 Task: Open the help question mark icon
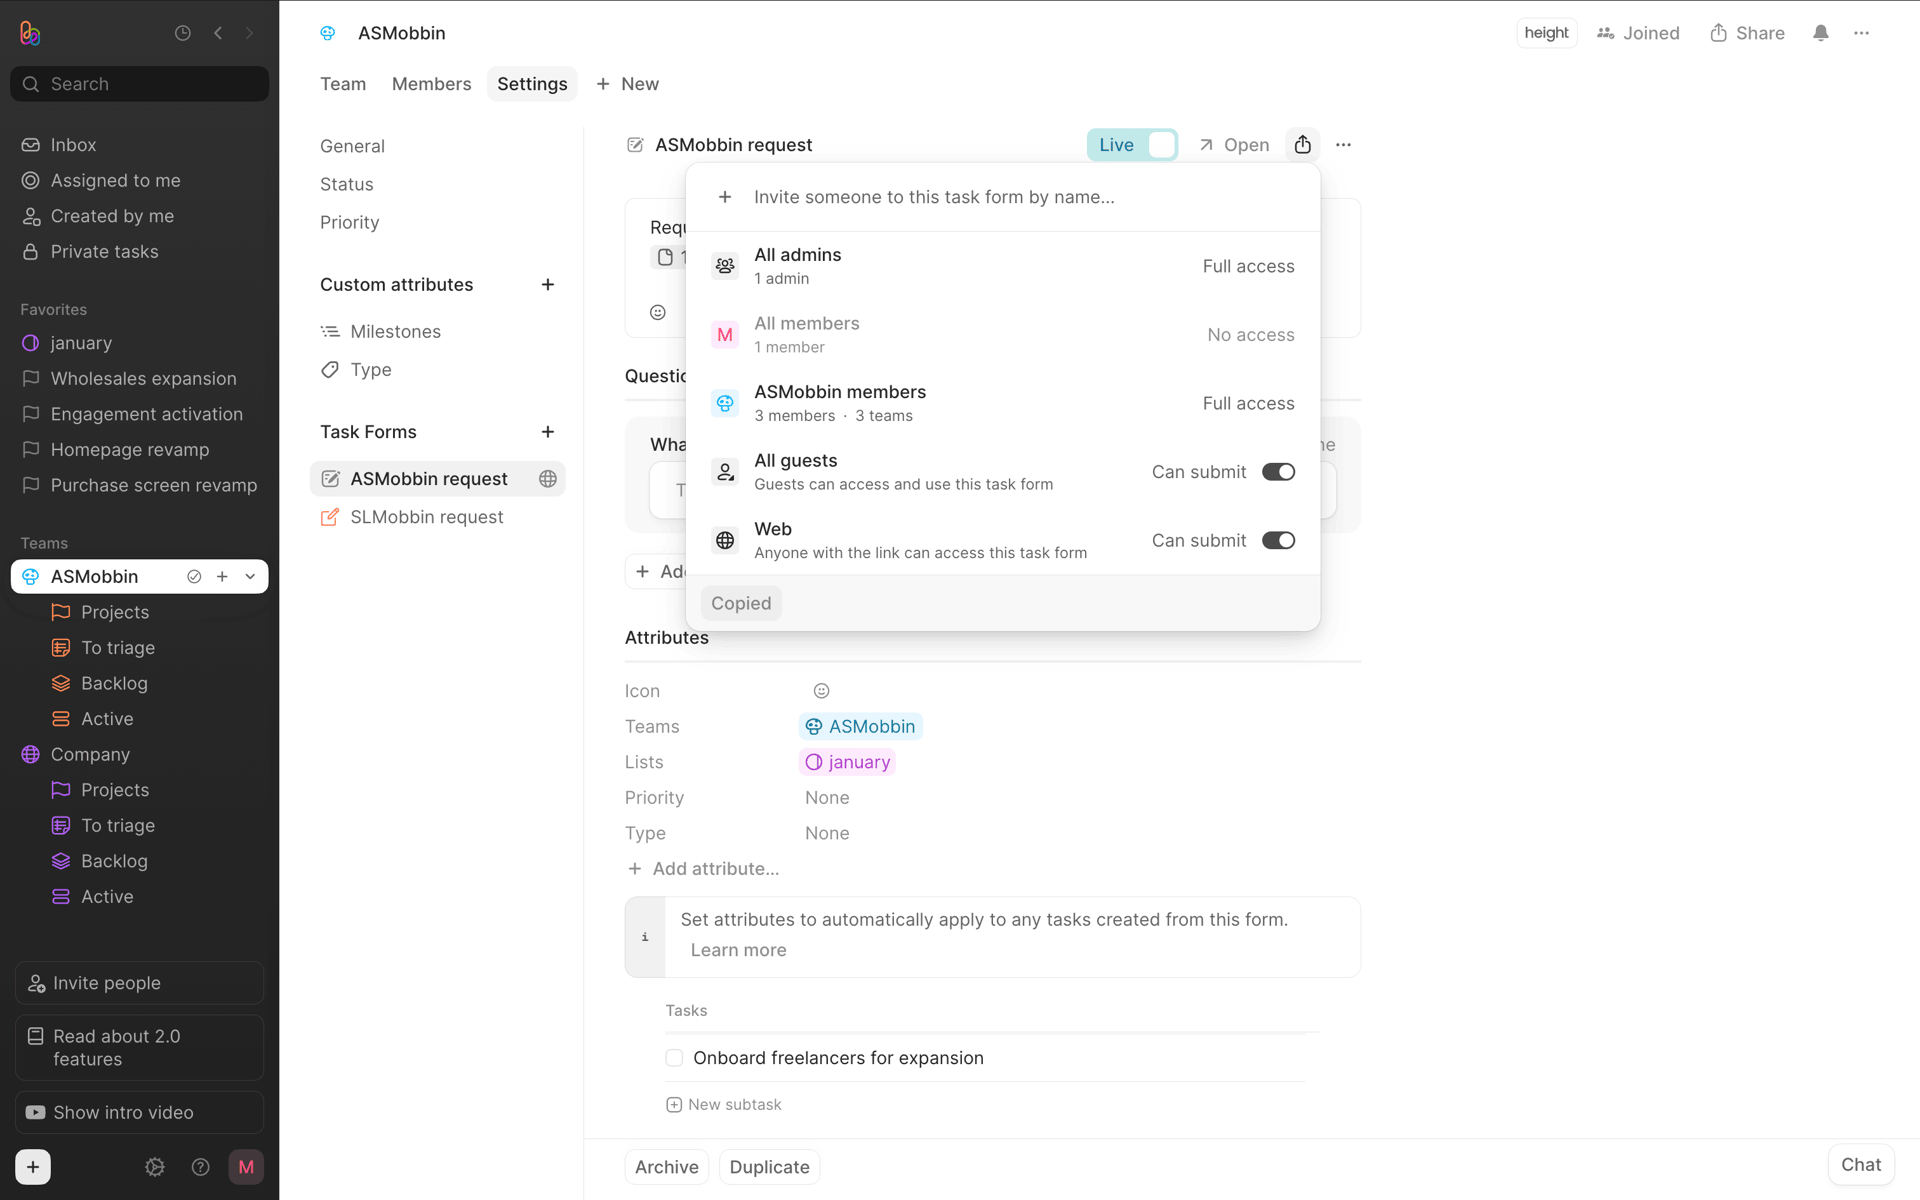tap(200, 1167)
